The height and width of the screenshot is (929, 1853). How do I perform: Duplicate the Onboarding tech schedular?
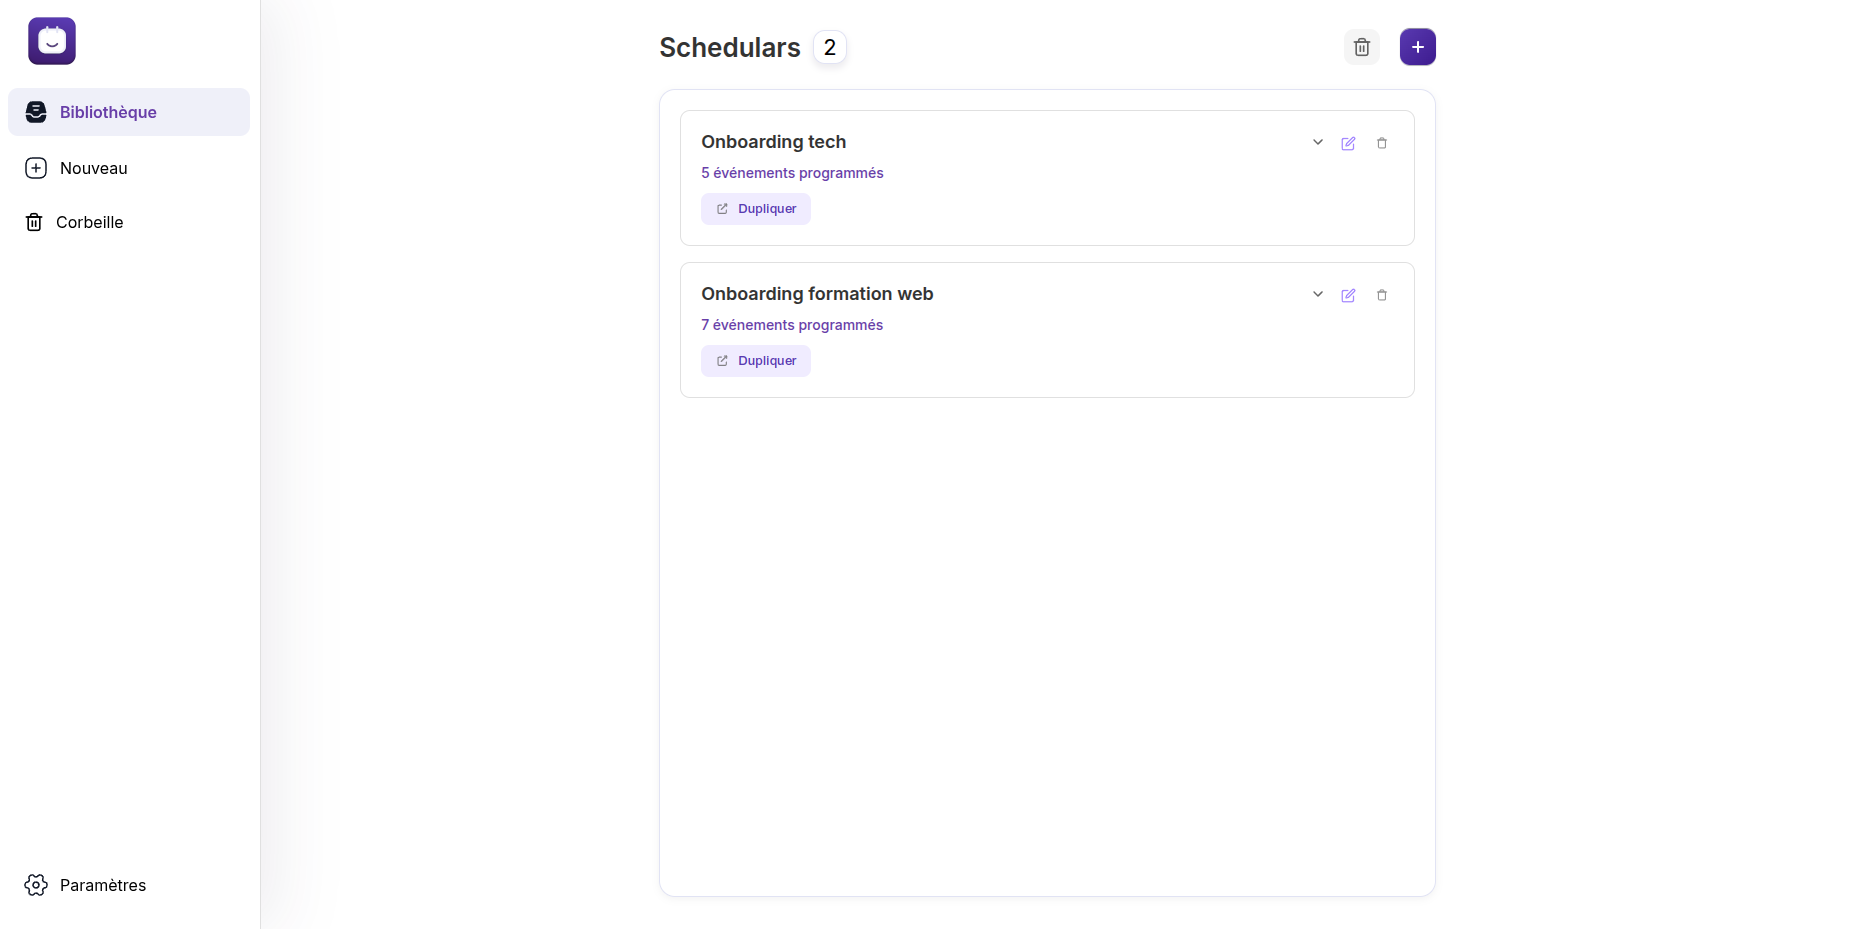tap(755, 208)
